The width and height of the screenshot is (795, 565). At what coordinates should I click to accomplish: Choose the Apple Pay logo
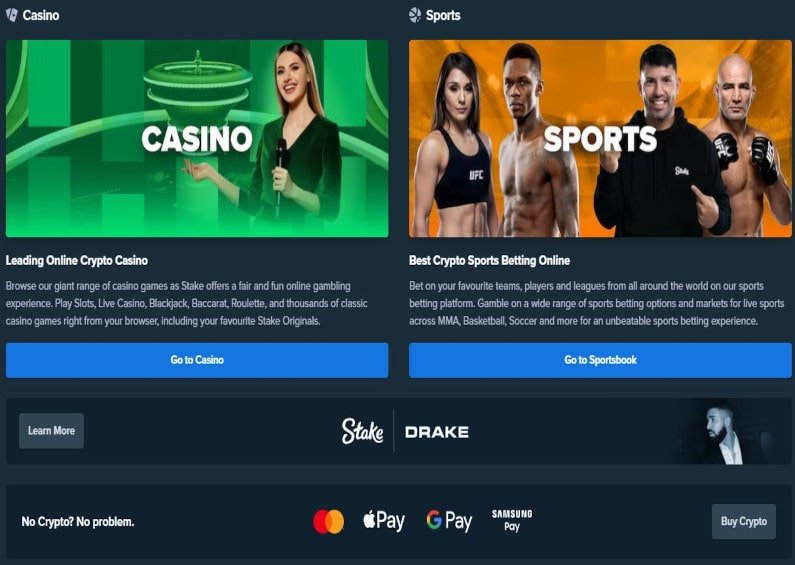click(384, 521)
